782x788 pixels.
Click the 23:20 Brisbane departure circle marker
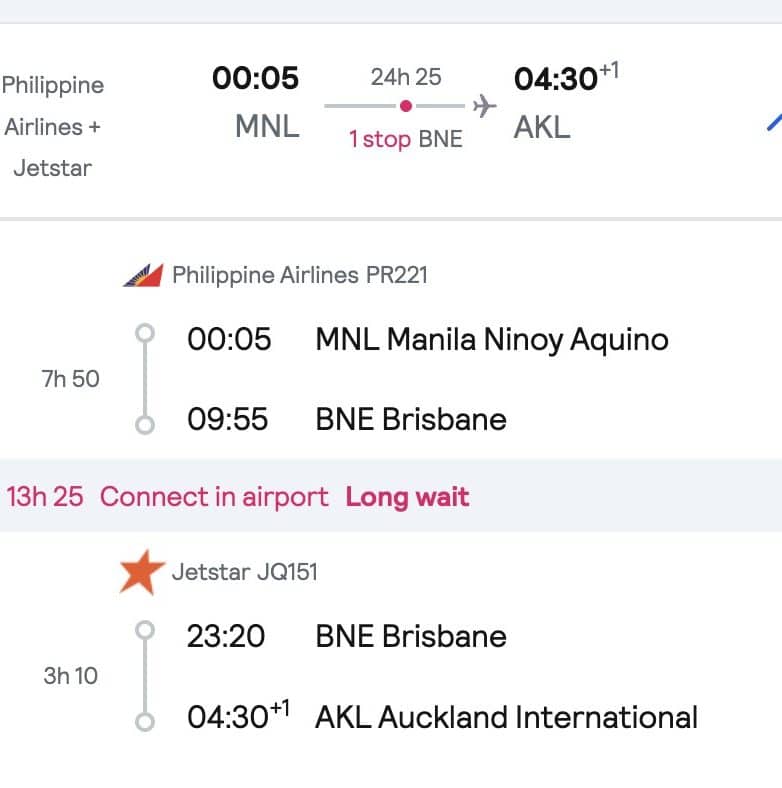145,630
